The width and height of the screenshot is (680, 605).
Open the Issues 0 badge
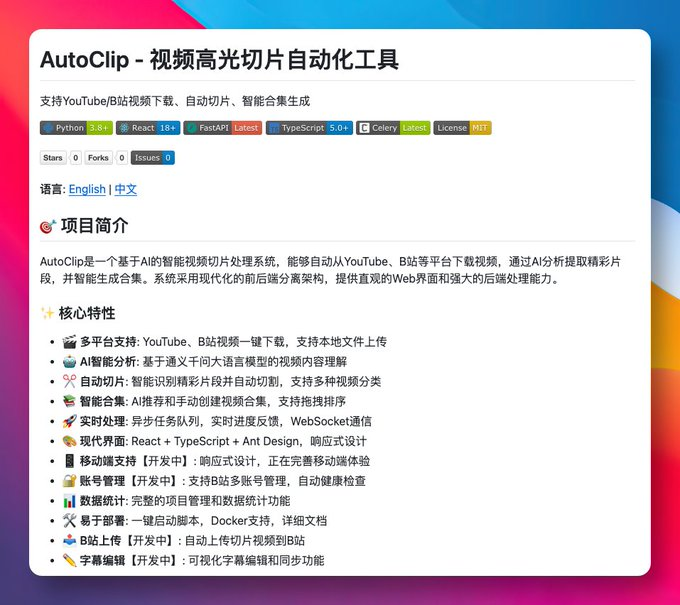click(153, 158)
